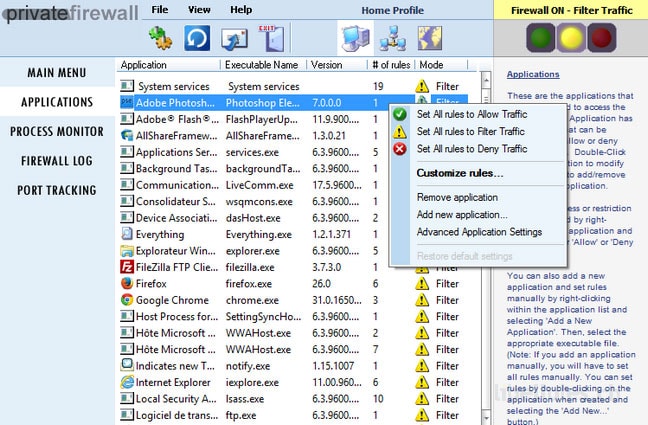
Task: Sort by Executable Name column header
Action: point(263,65)
